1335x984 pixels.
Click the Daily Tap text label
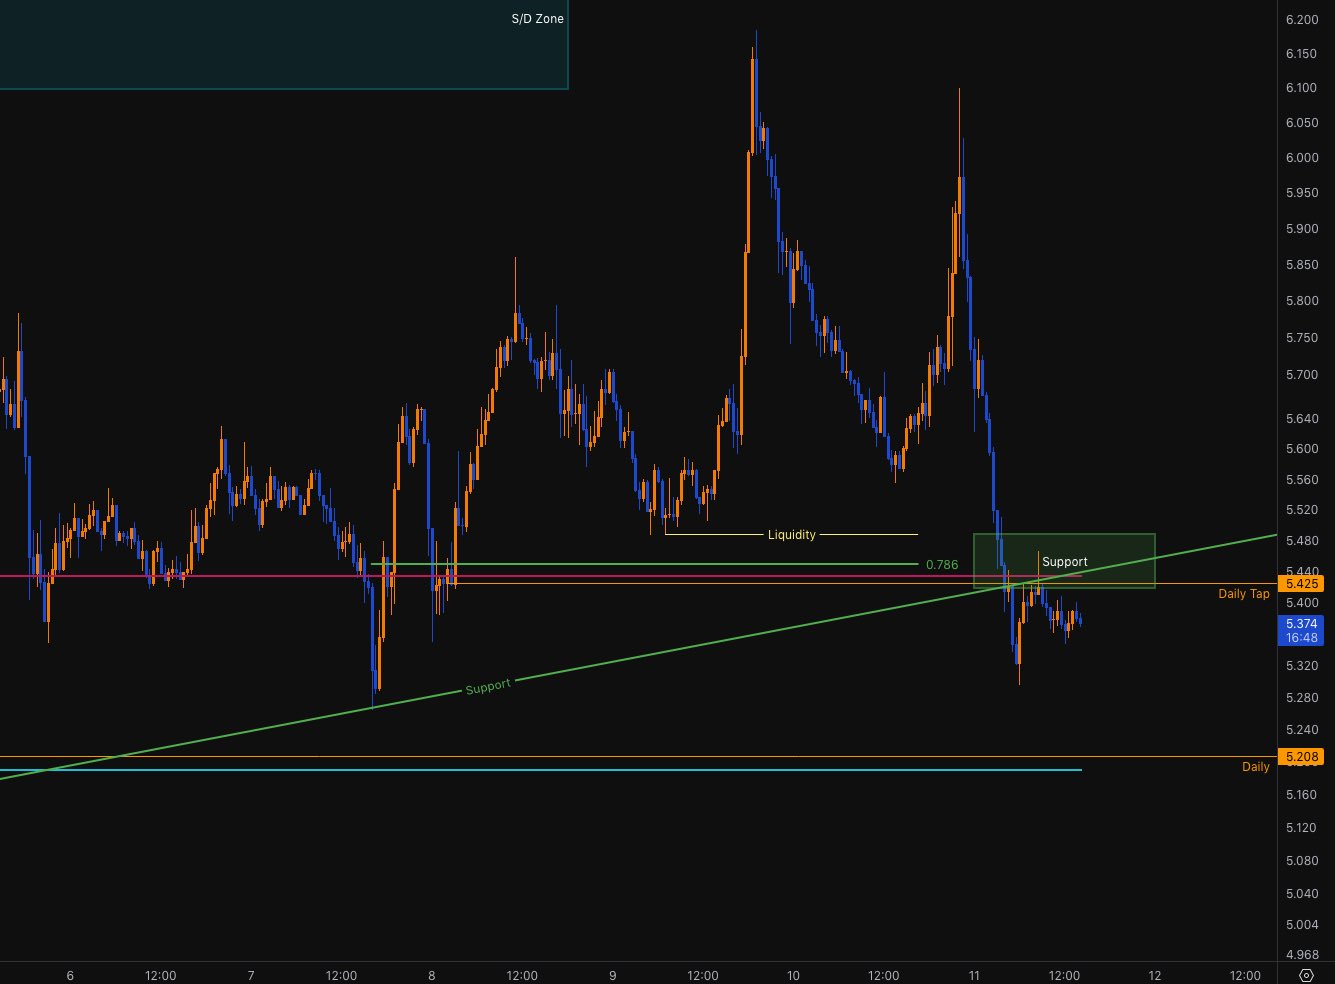pyautogui.click(x=1243, y=594)
